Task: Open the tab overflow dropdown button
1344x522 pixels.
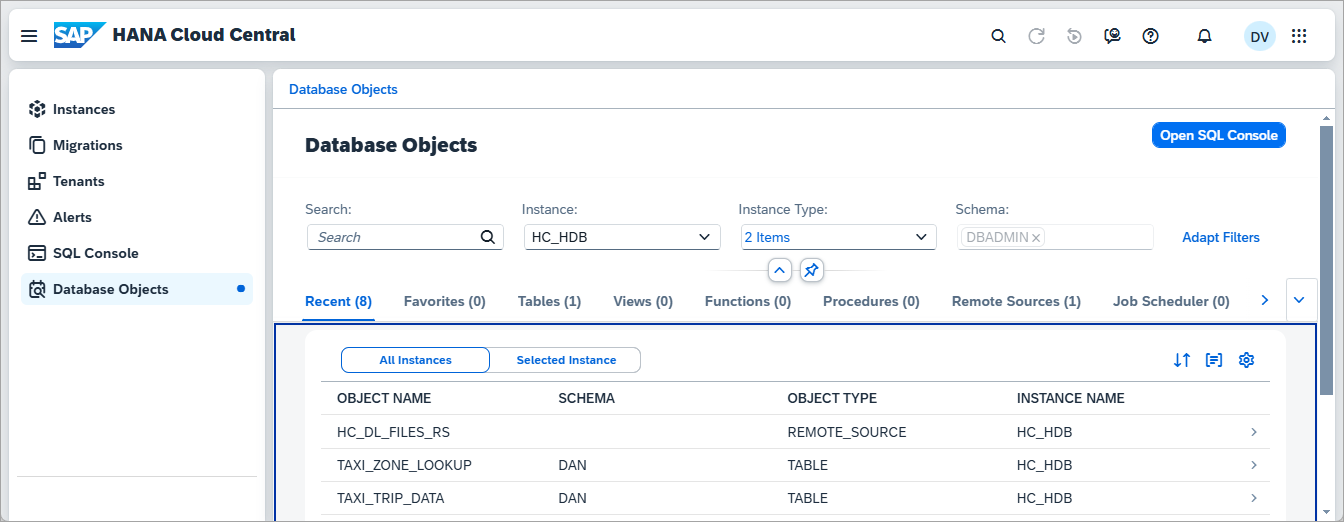Action: (1301, 300)
